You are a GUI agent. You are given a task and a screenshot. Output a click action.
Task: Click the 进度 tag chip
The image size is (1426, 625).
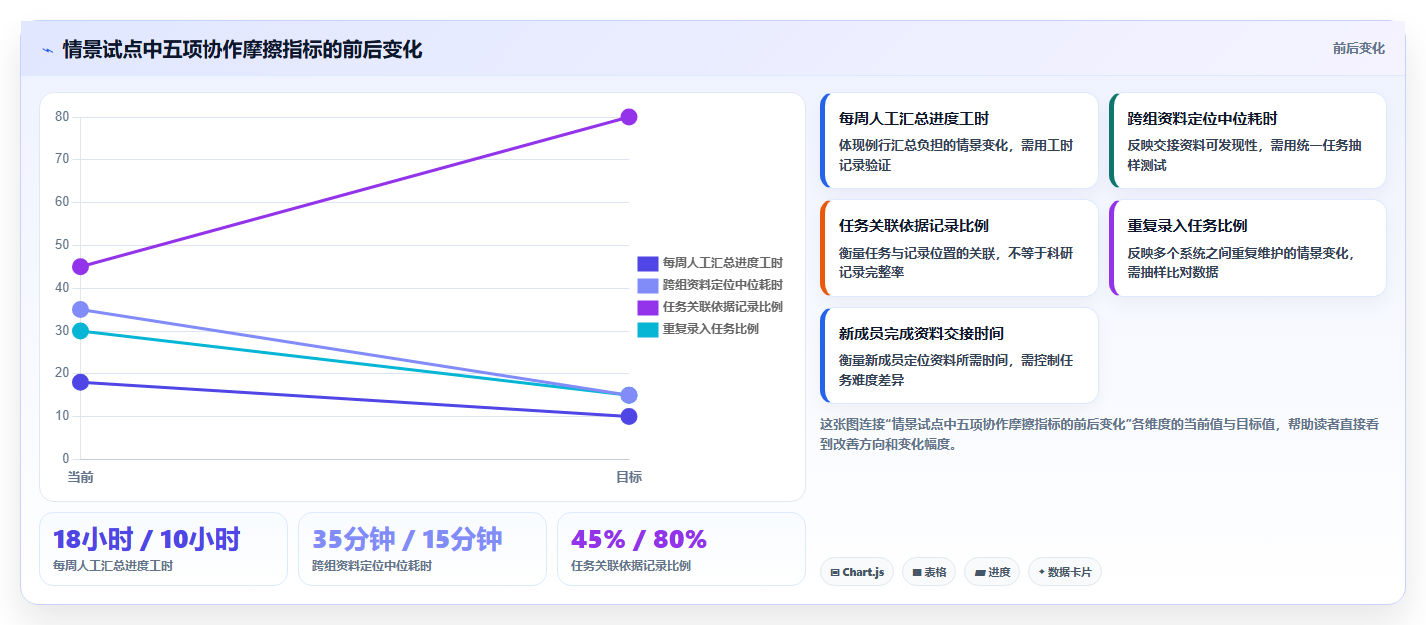(x=992, y=572)
